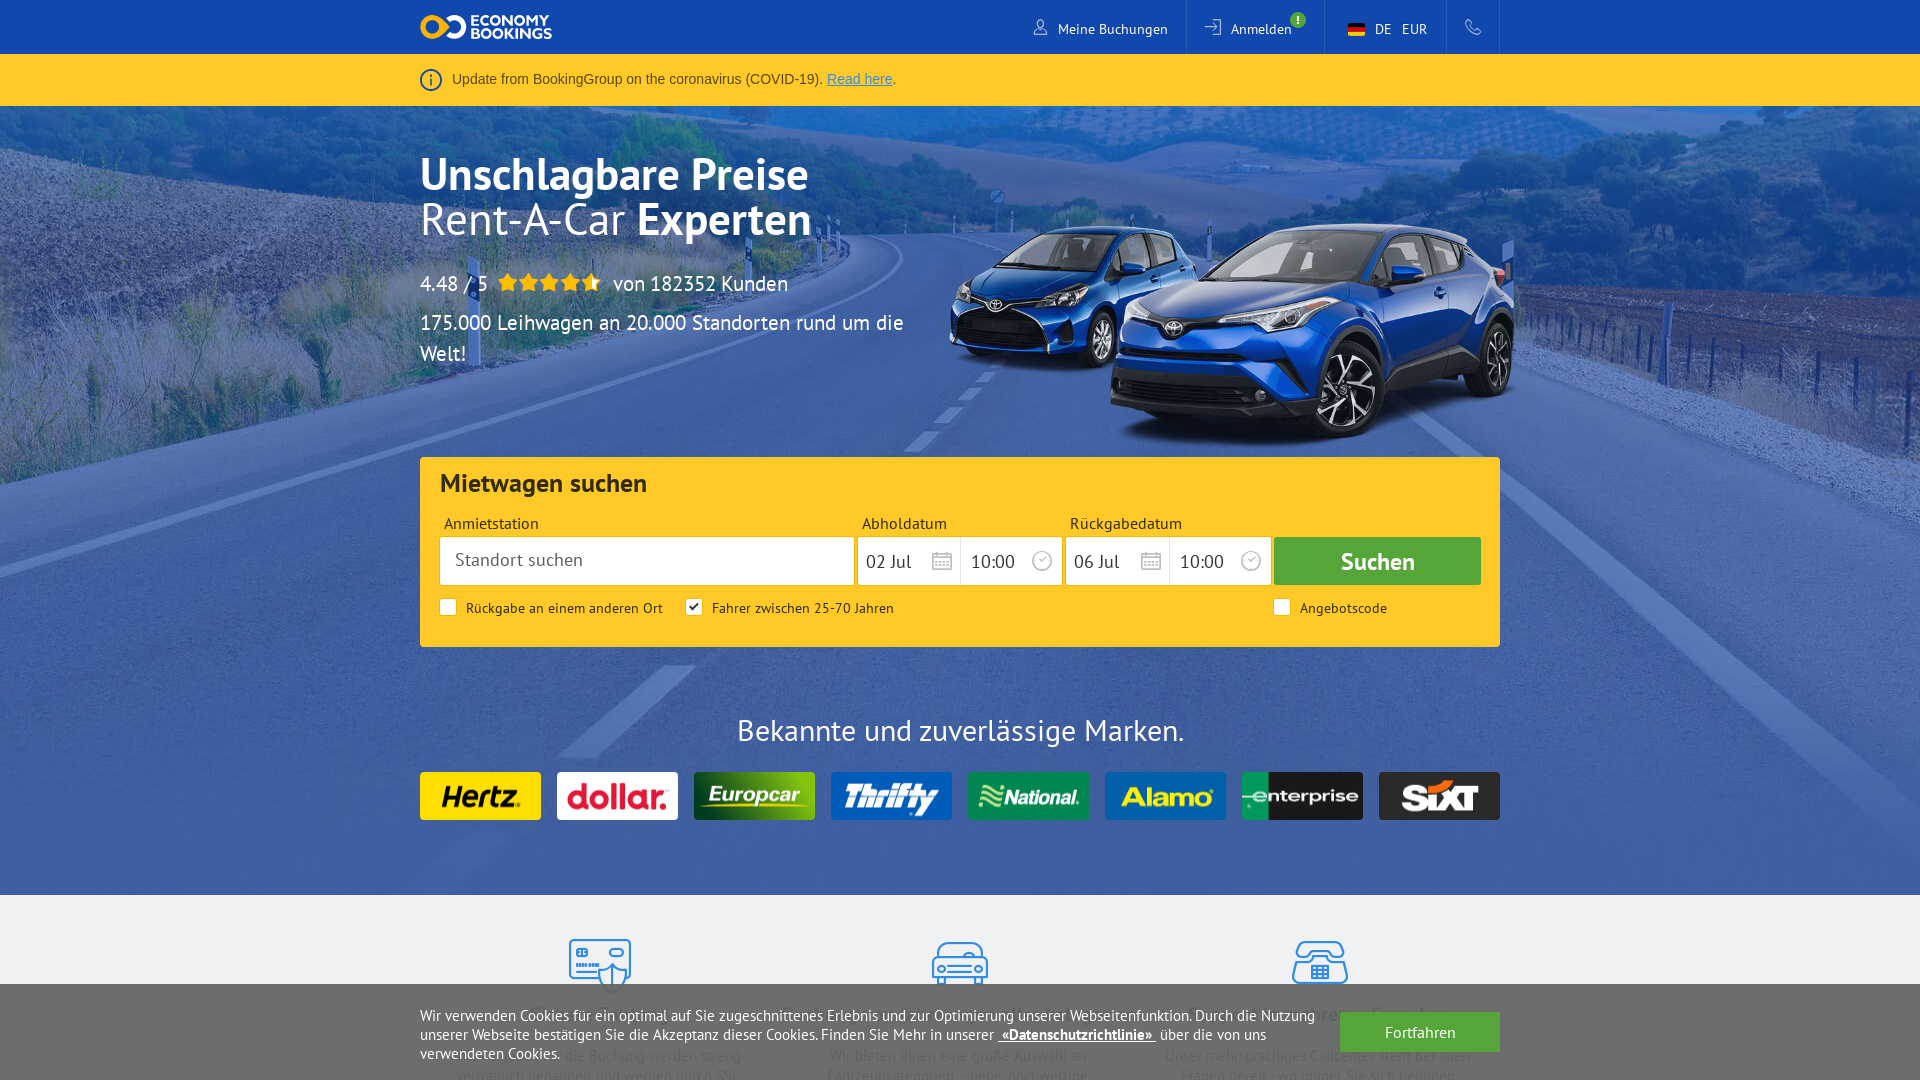Open Meine Buchungen in the header
This screenshot has height=1080, width=1920.
[1100, 29]
